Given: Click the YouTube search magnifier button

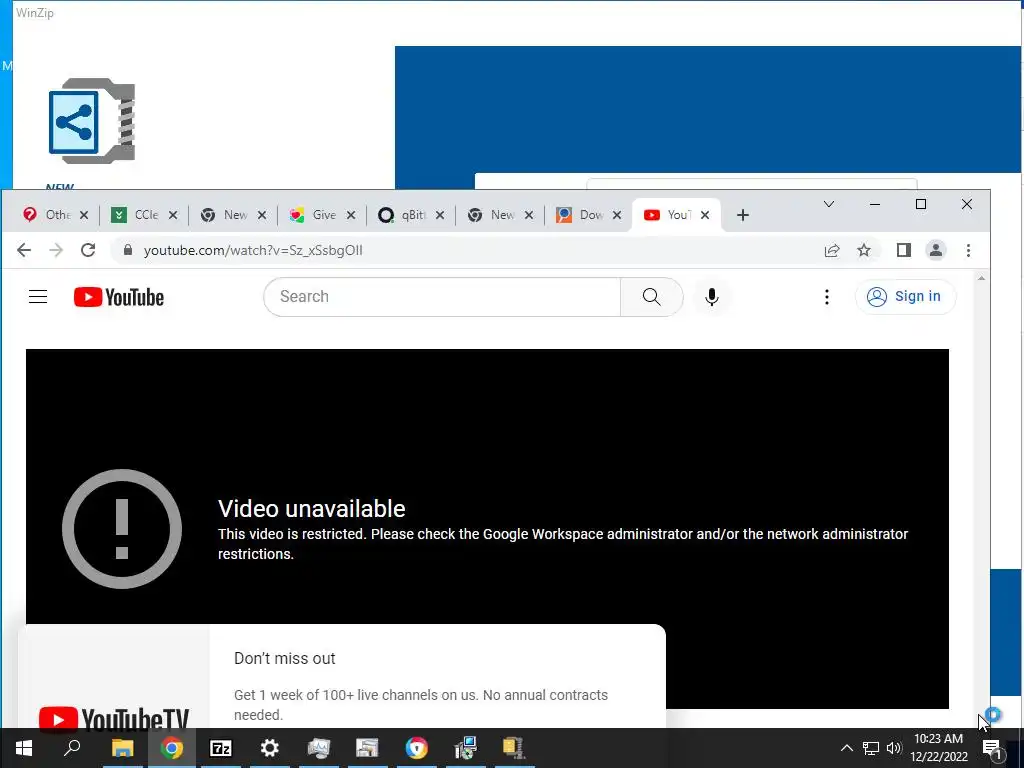Looking at the screenshot, I should click(651, 297).
